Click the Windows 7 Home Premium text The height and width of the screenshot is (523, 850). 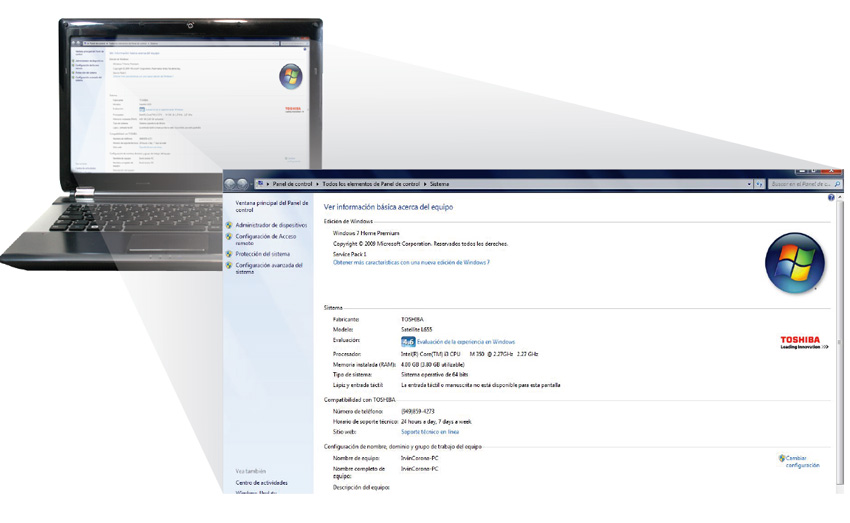tap(366, 233)
